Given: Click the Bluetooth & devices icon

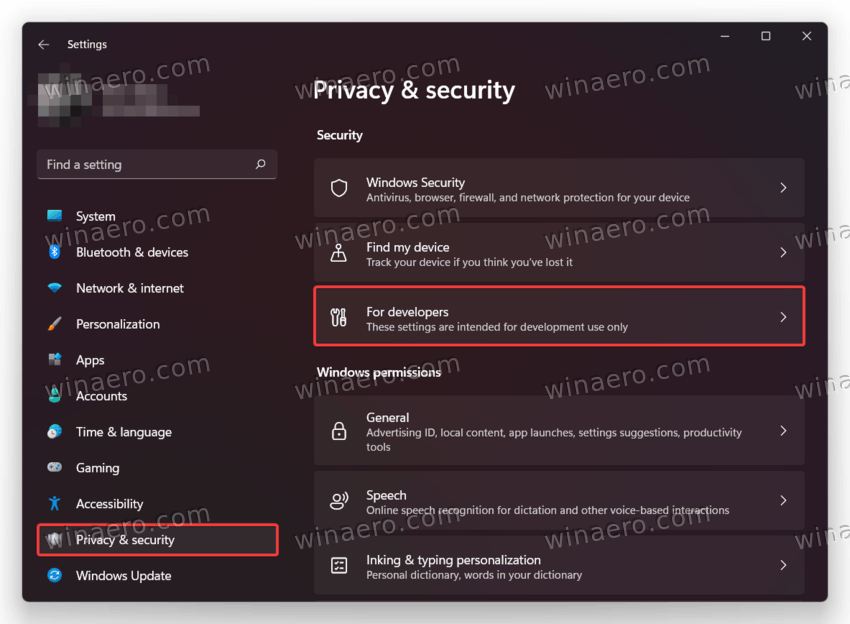Looking at the screenshot, I should [x=55, y=252].
